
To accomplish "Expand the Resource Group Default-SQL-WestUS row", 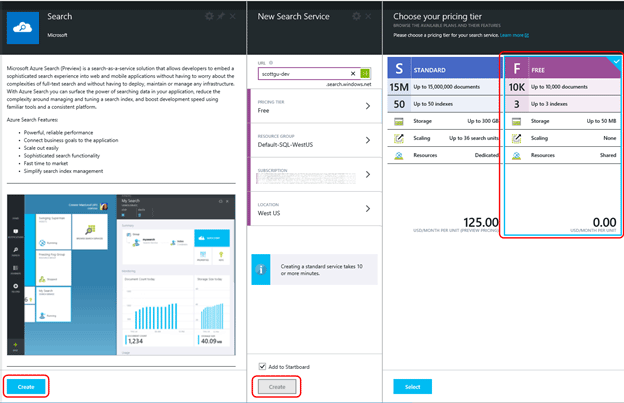I will [x=315, y=140].
